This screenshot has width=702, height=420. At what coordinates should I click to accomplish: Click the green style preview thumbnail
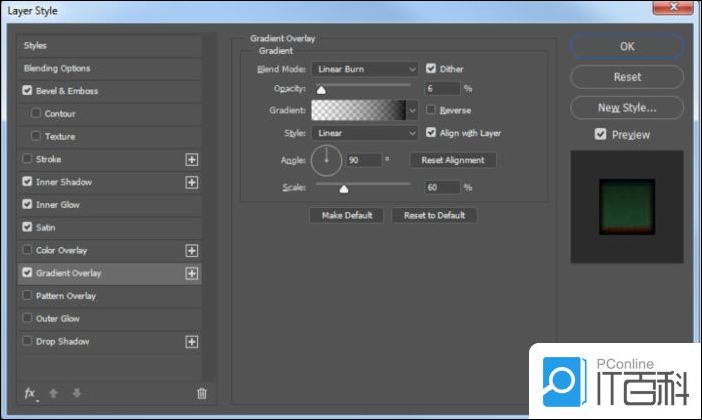627,207
